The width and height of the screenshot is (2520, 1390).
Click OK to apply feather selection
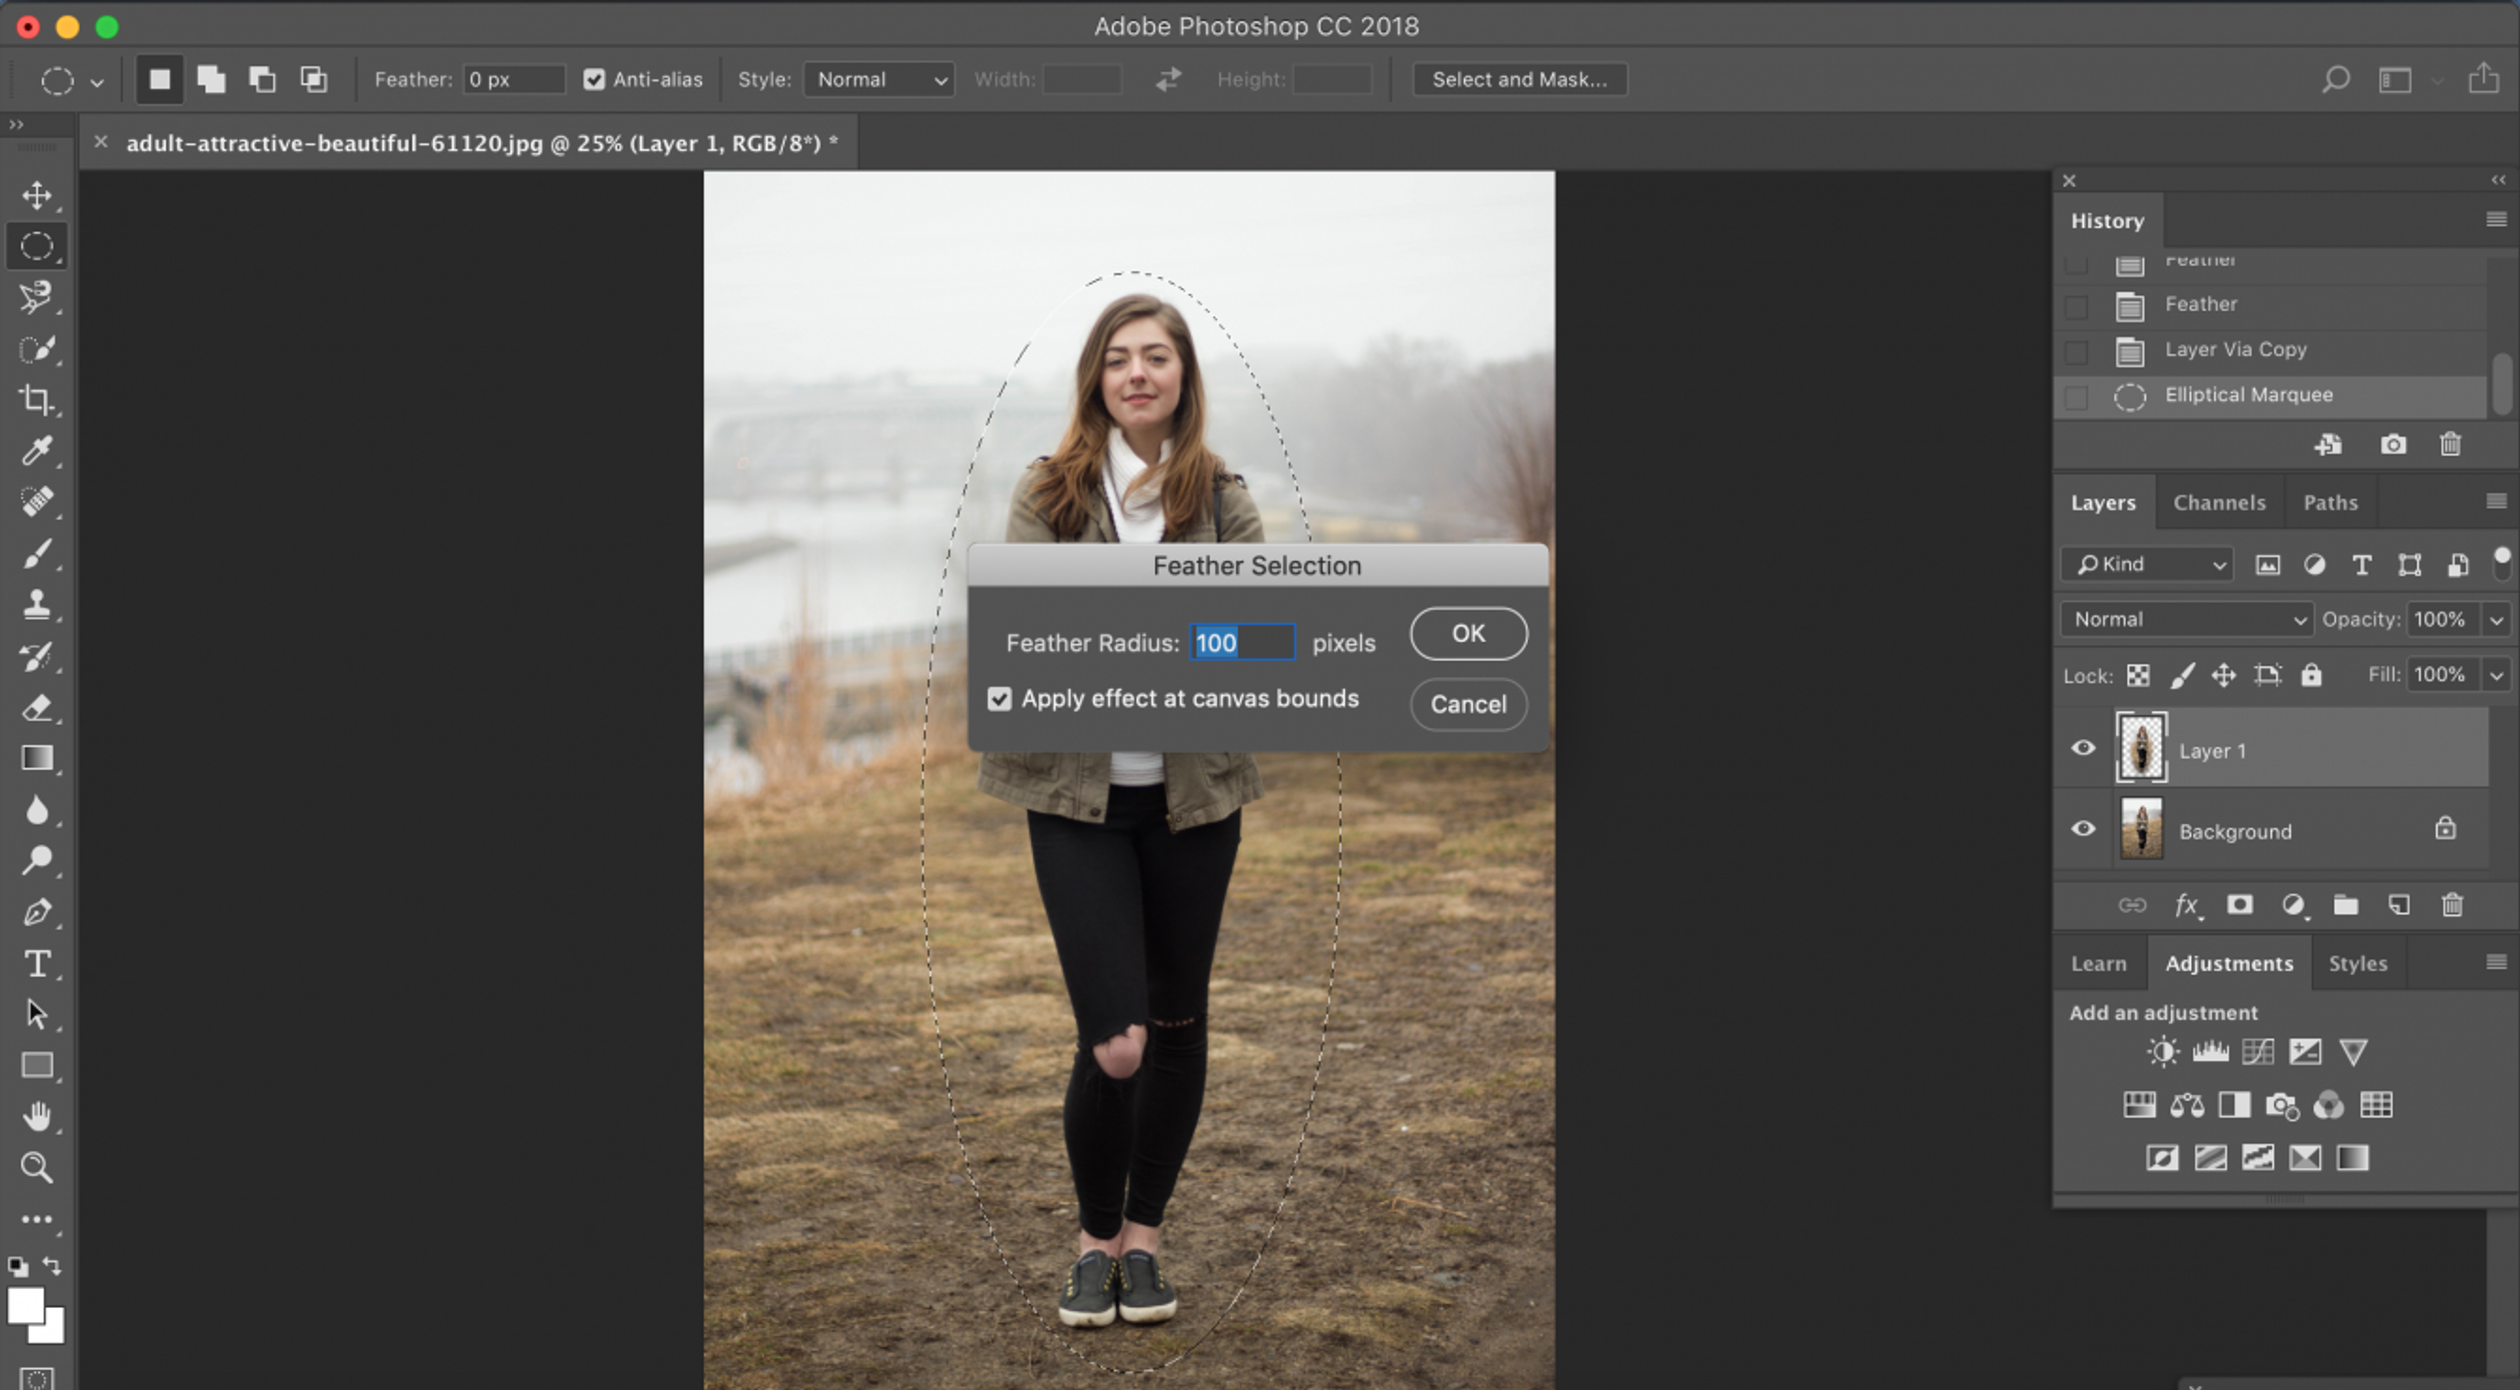(1466, 633)
